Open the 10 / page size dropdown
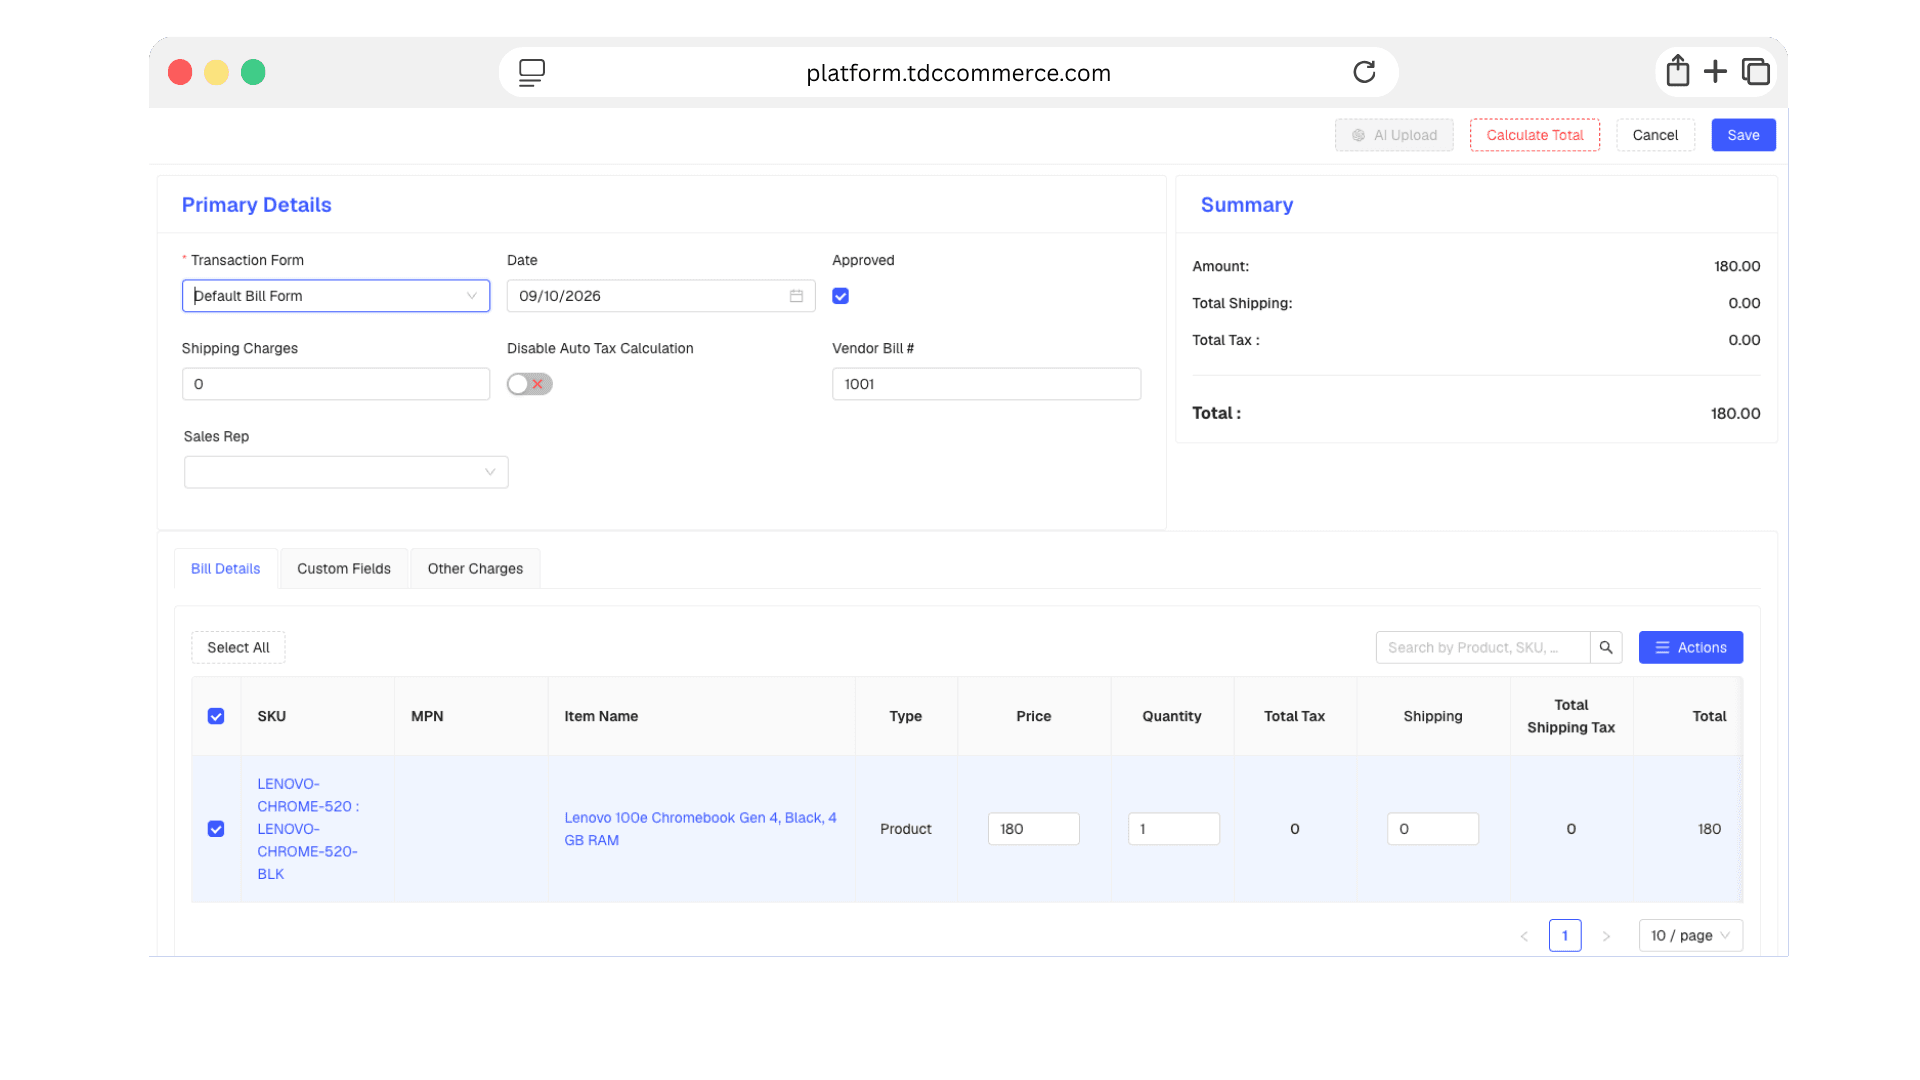1920x1080 pixels. pyautogui.click(x=1690, y=936)
